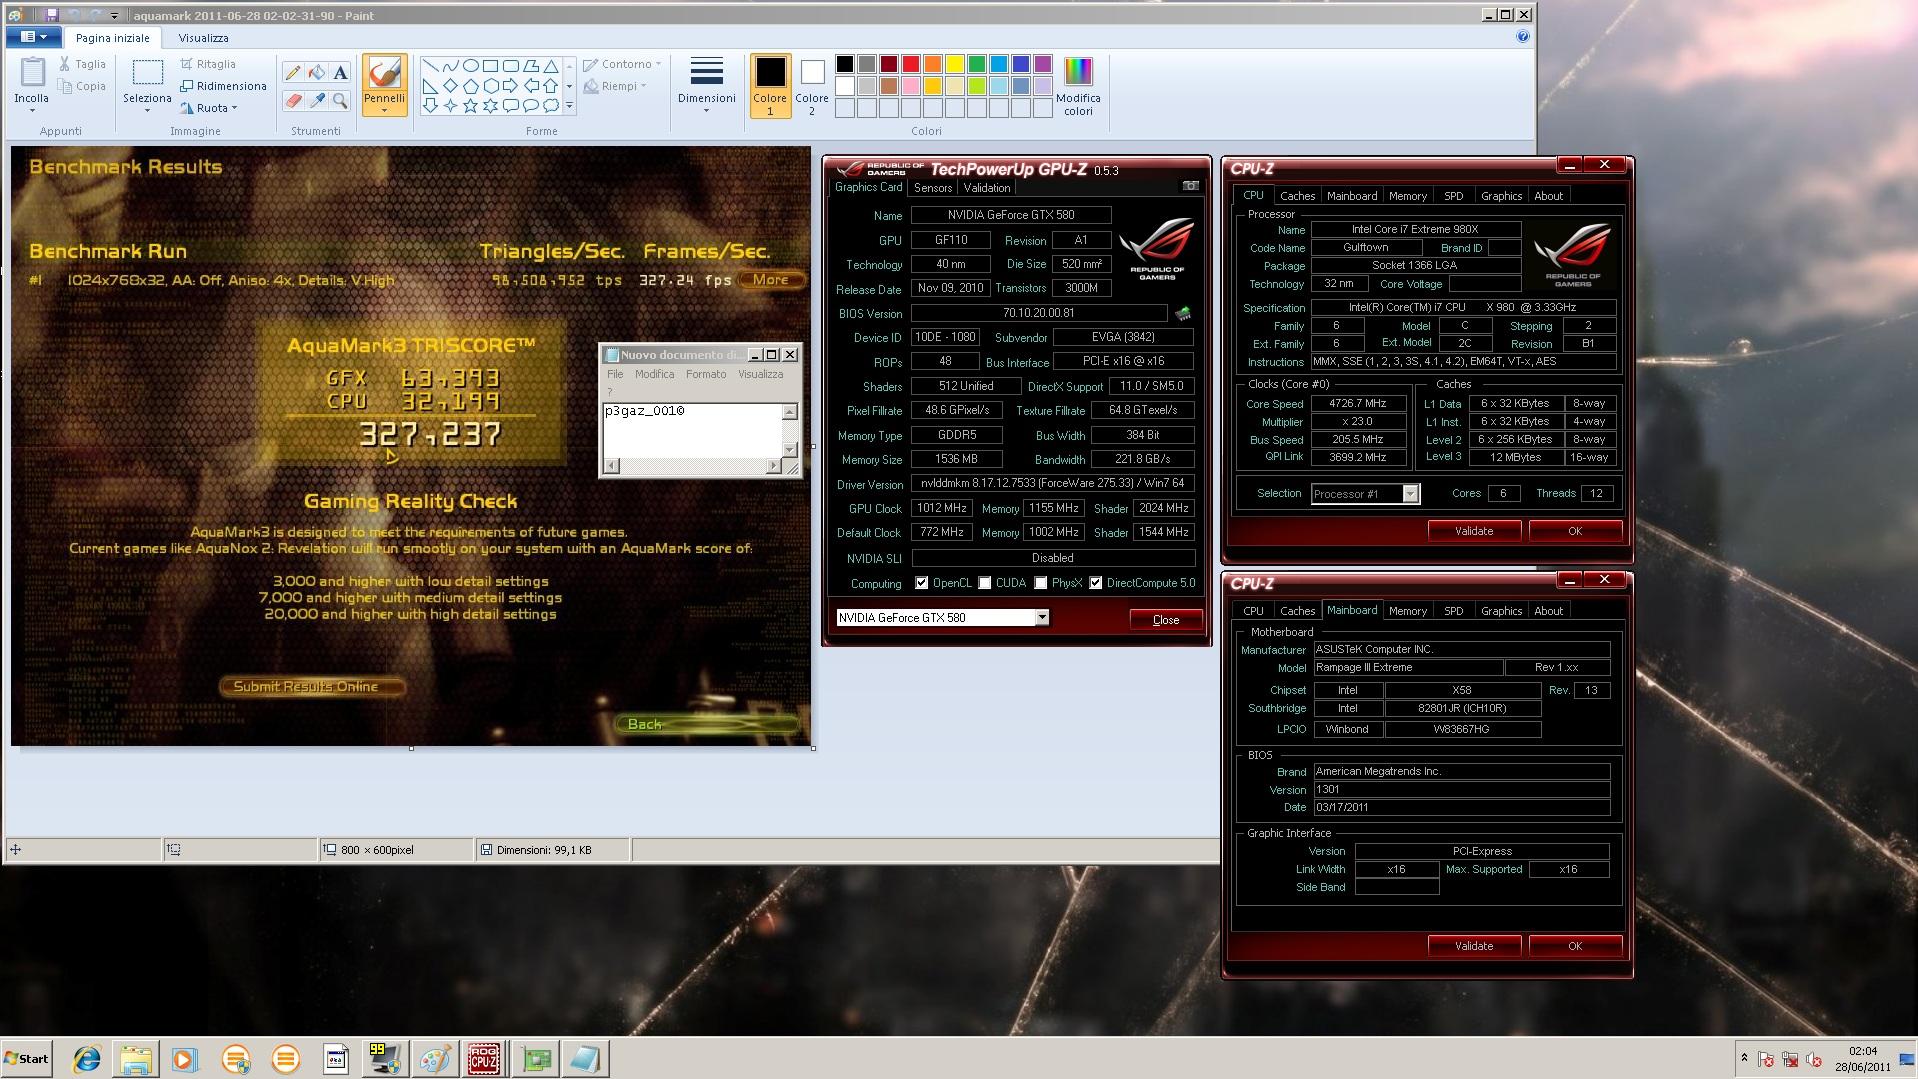Click the Save icon in Paint title bar
Image resolution: width=1918 pixels, height=1079 pixels.
coord(51,15)
